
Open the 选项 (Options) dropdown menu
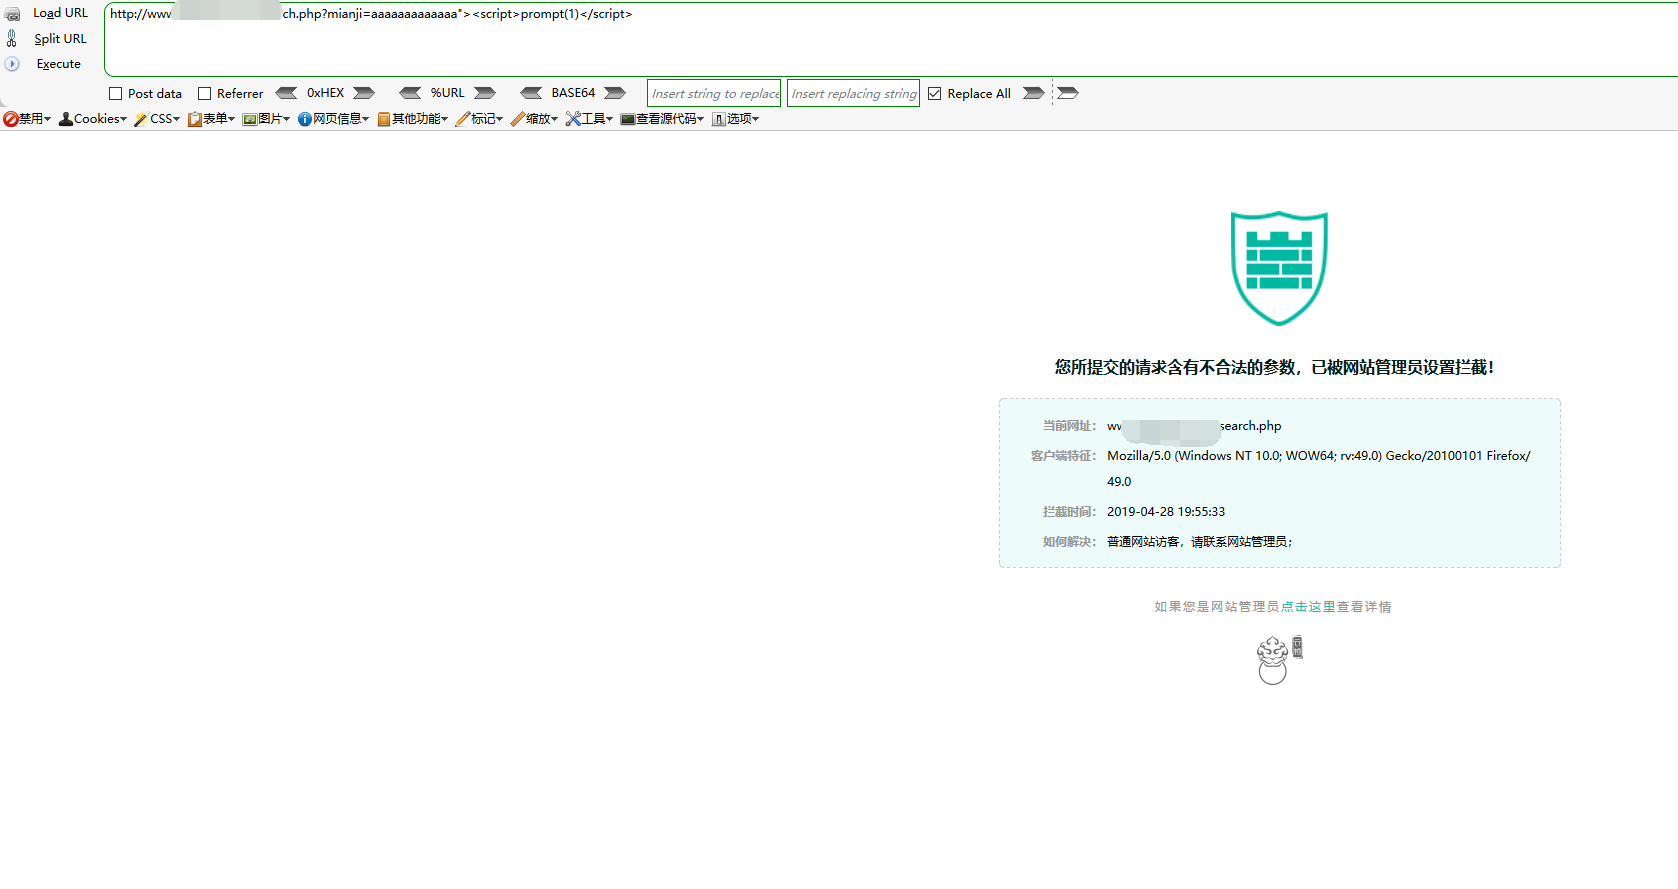(x=735, y=119)
